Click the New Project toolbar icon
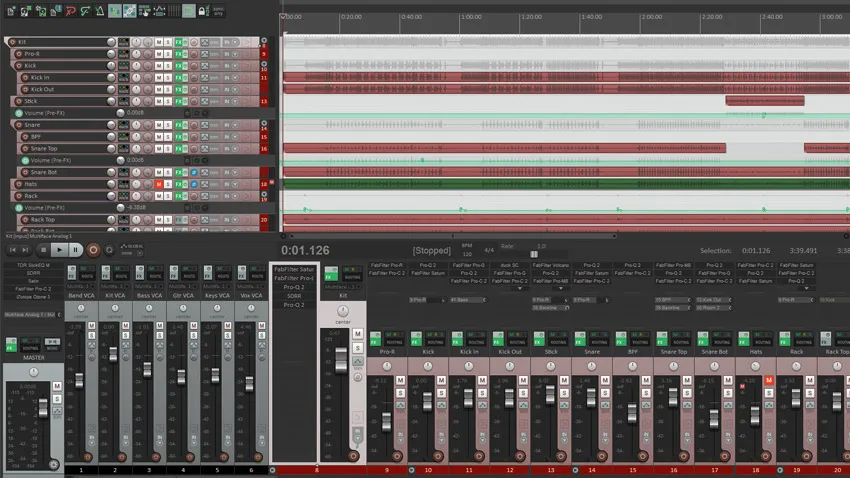The image size is (850, 478). coord(11,10)
